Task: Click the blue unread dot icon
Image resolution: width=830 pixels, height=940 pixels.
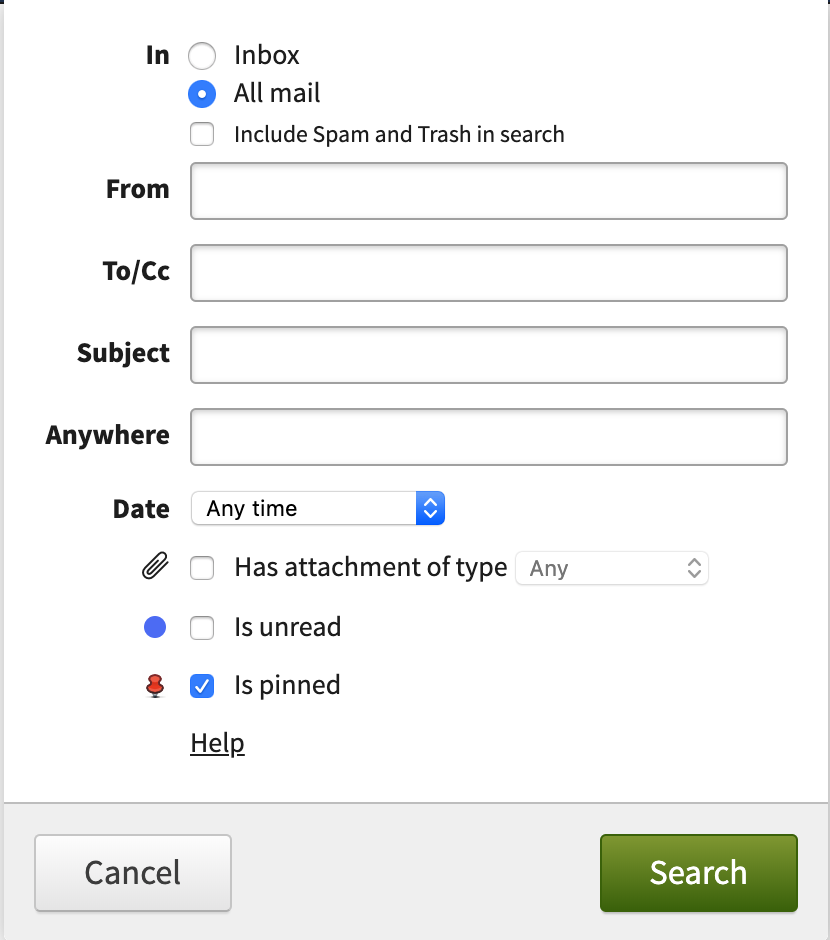Action: (x=154, y=628)
